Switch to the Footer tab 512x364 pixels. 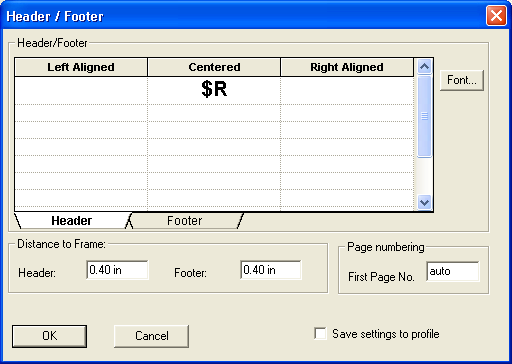coord(185,221)
